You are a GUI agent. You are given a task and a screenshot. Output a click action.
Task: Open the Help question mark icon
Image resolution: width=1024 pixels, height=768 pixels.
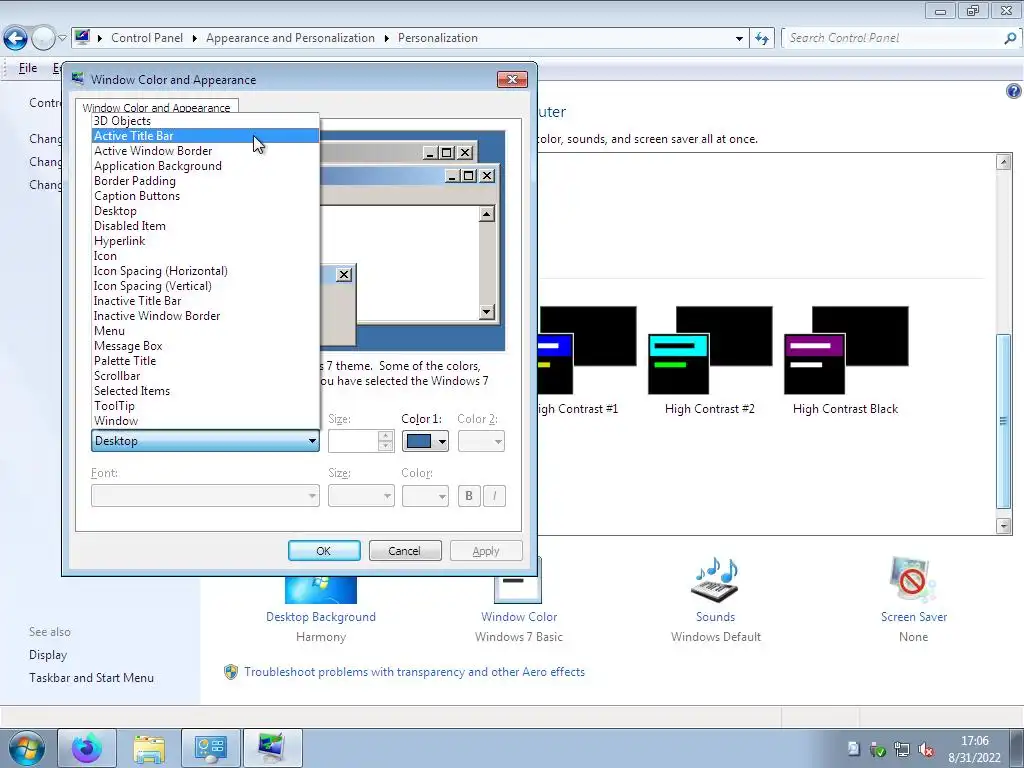tap(1014, 91)
